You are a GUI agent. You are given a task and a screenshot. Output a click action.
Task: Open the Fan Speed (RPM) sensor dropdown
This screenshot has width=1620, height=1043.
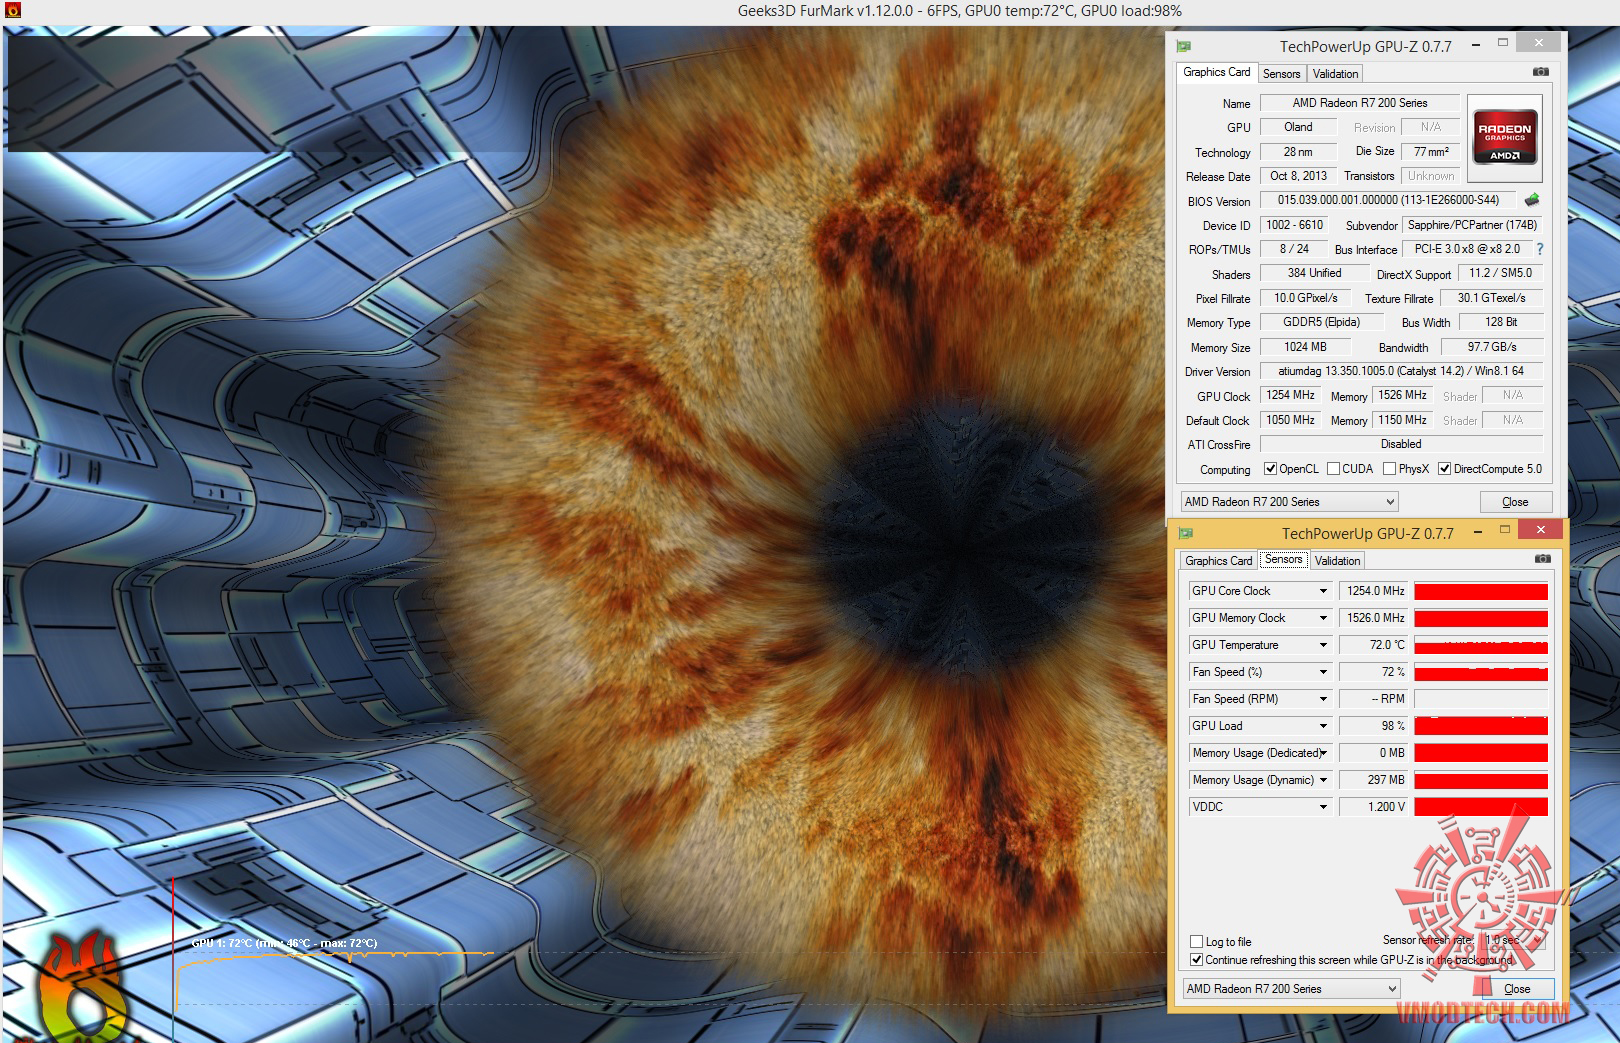[x=1323, y=699]
